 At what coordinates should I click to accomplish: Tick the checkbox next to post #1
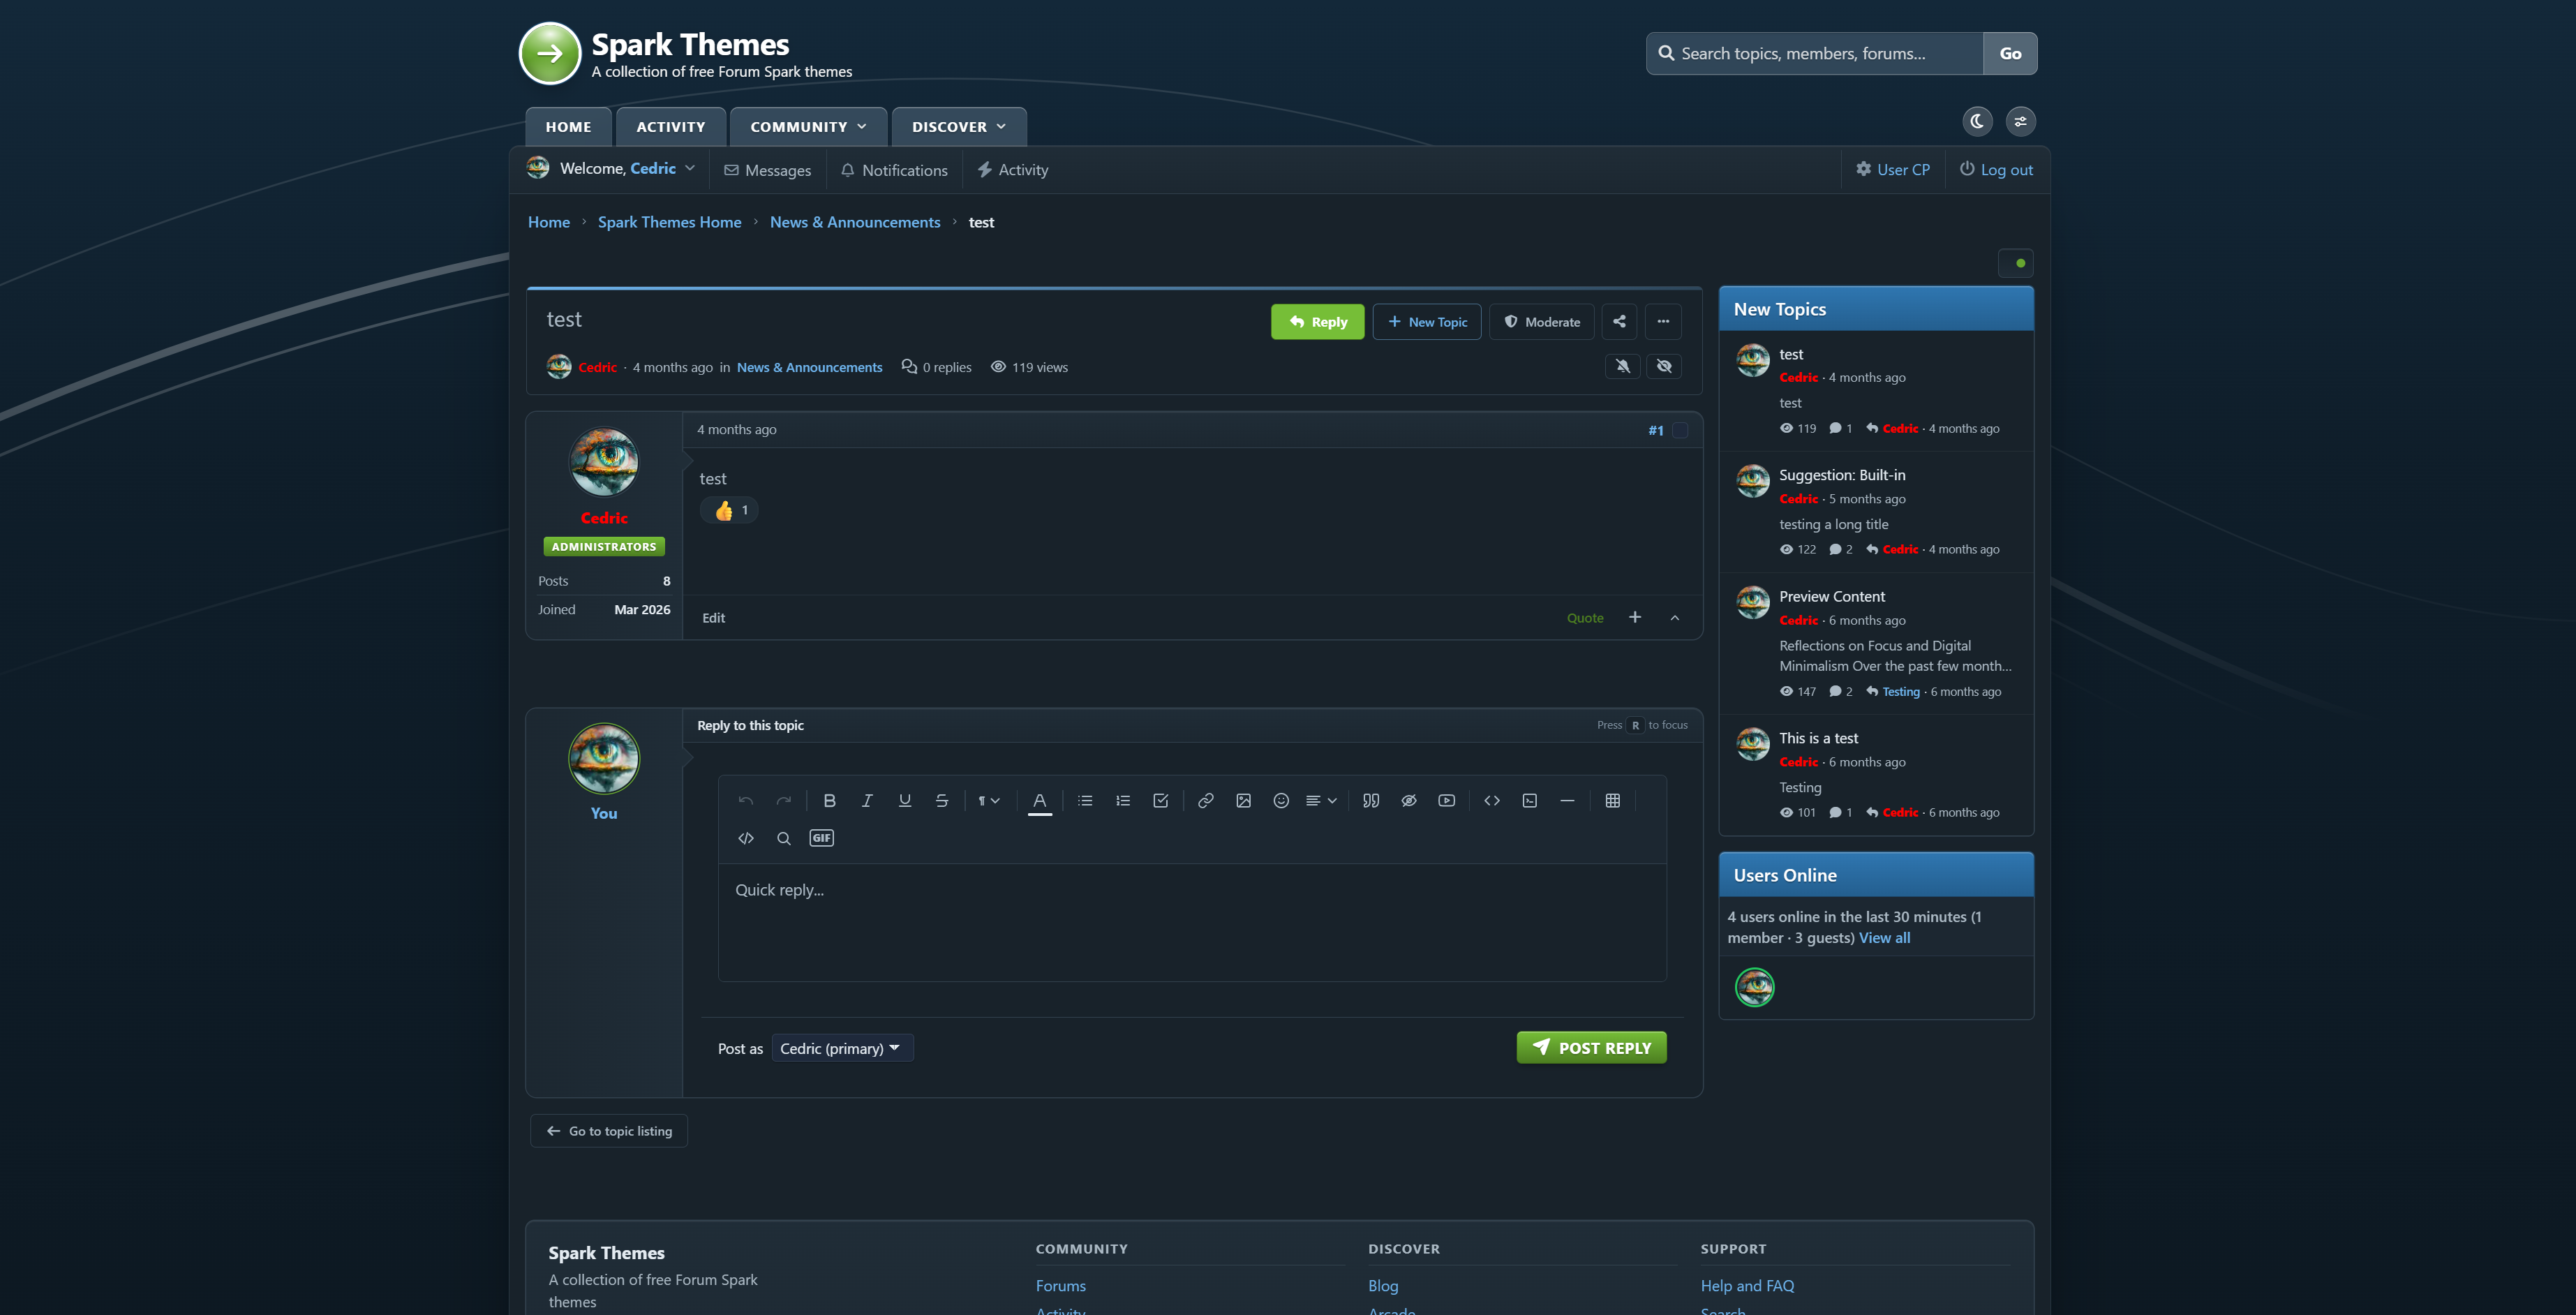[x=1680, y=430]
